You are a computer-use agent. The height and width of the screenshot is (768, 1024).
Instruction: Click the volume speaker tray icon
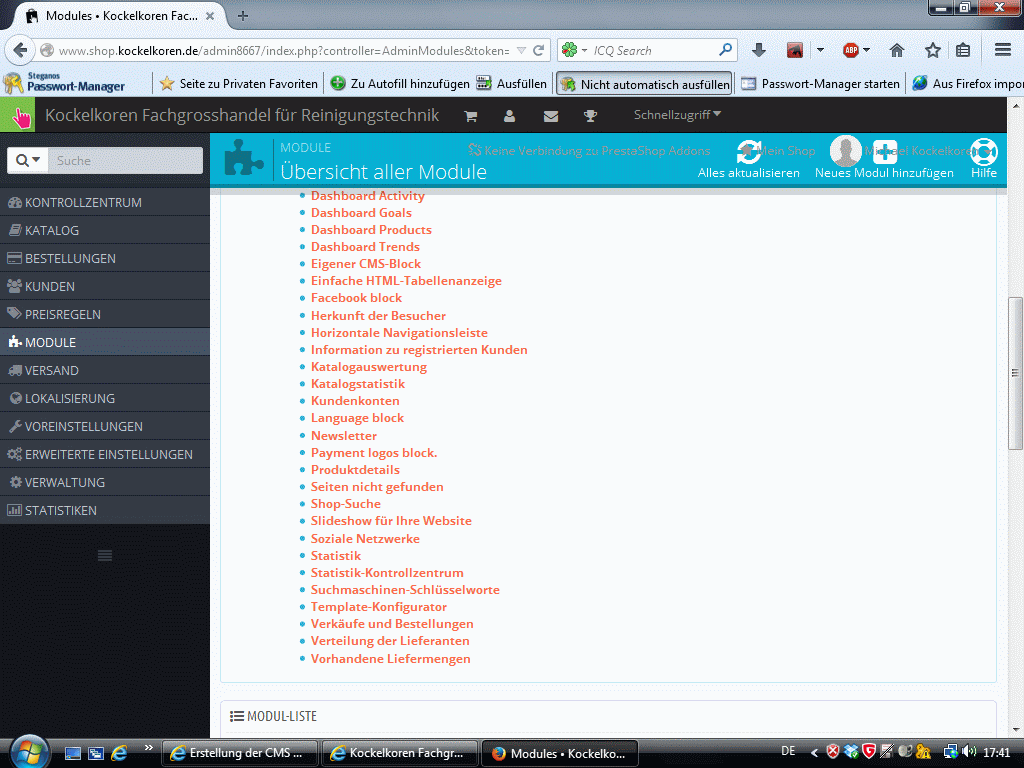pos(969,752)
